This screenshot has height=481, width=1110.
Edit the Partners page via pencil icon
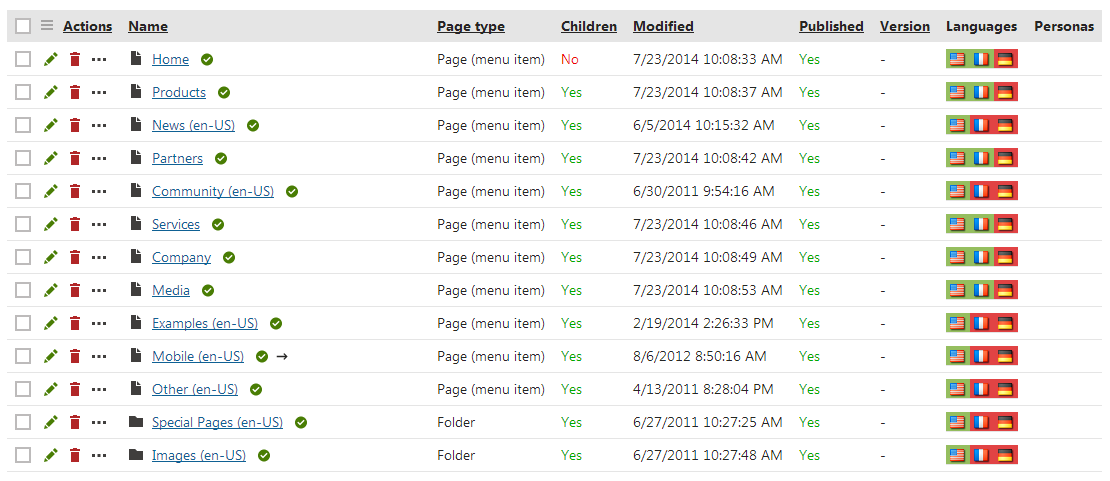coord(51,159)
